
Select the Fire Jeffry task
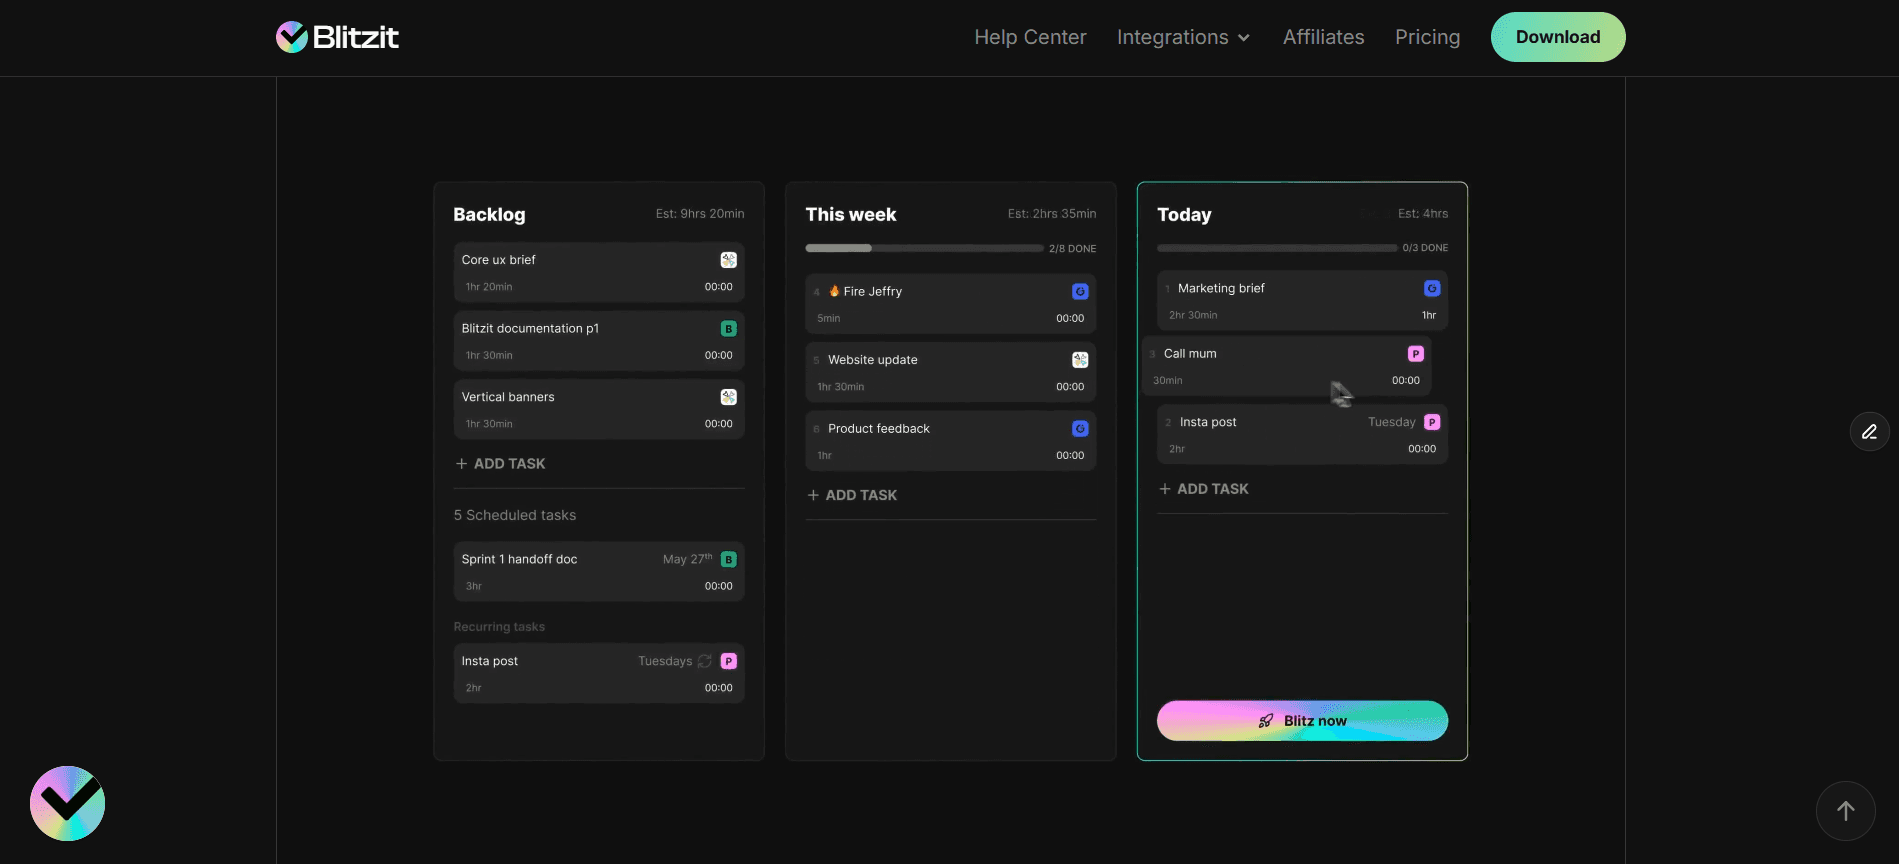(x=951, y=304)
